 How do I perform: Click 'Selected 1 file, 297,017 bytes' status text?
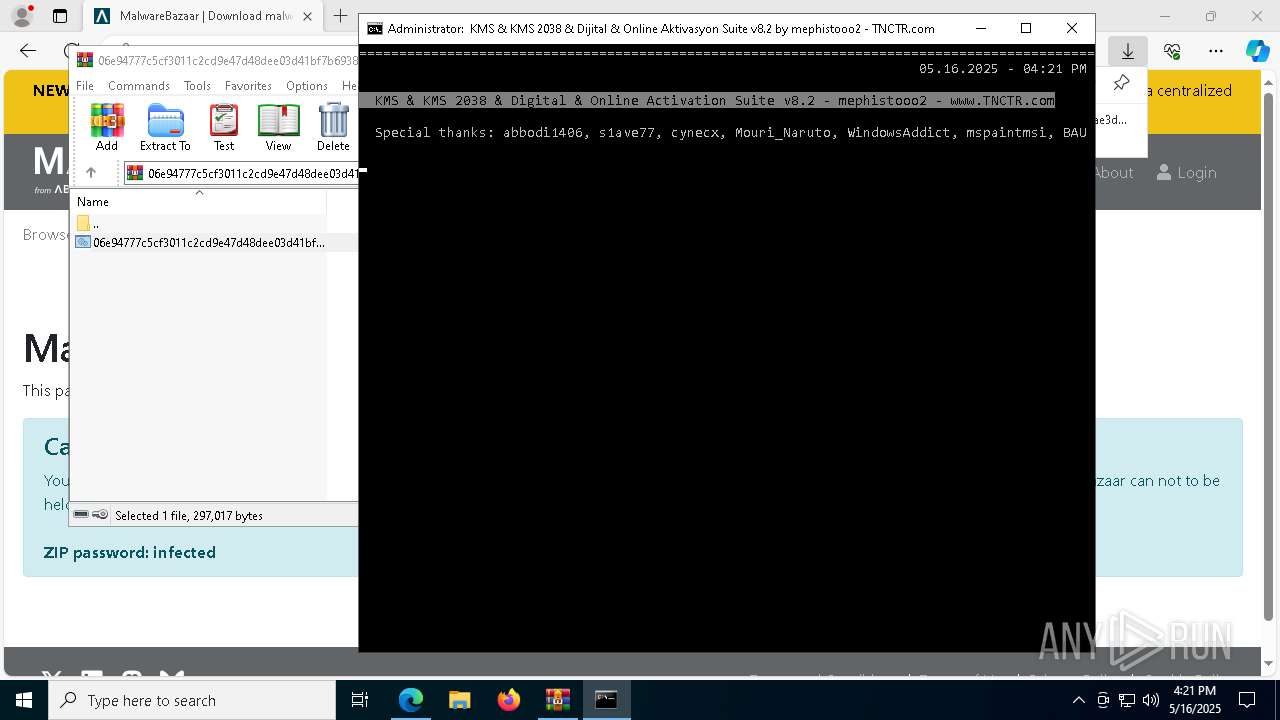[x=189, y=516]
